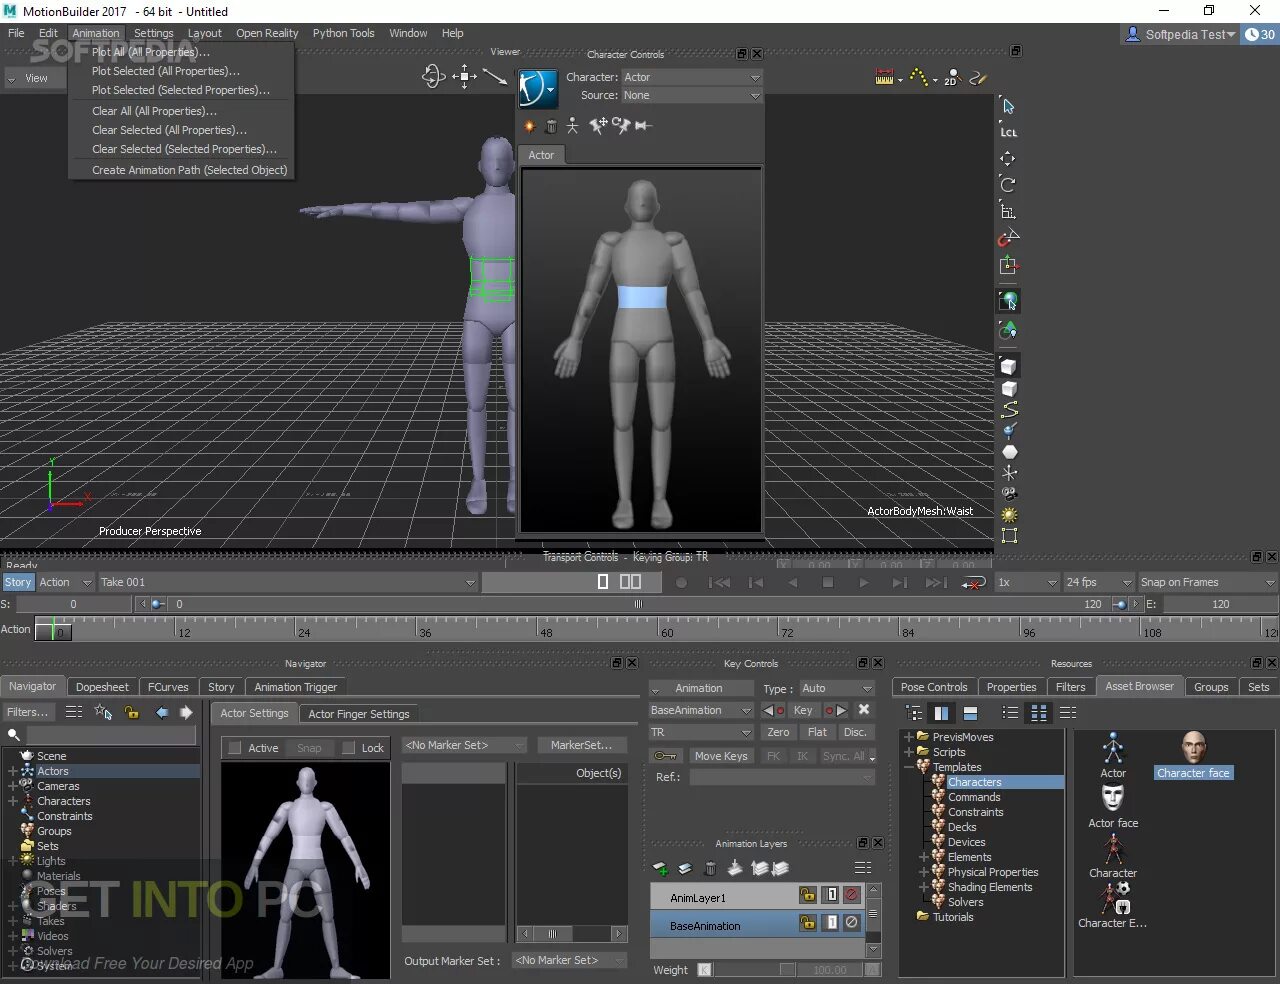Click the trash icon in Character Controls
Viewport: 1280px width, 984px height.
click(551, 126)
